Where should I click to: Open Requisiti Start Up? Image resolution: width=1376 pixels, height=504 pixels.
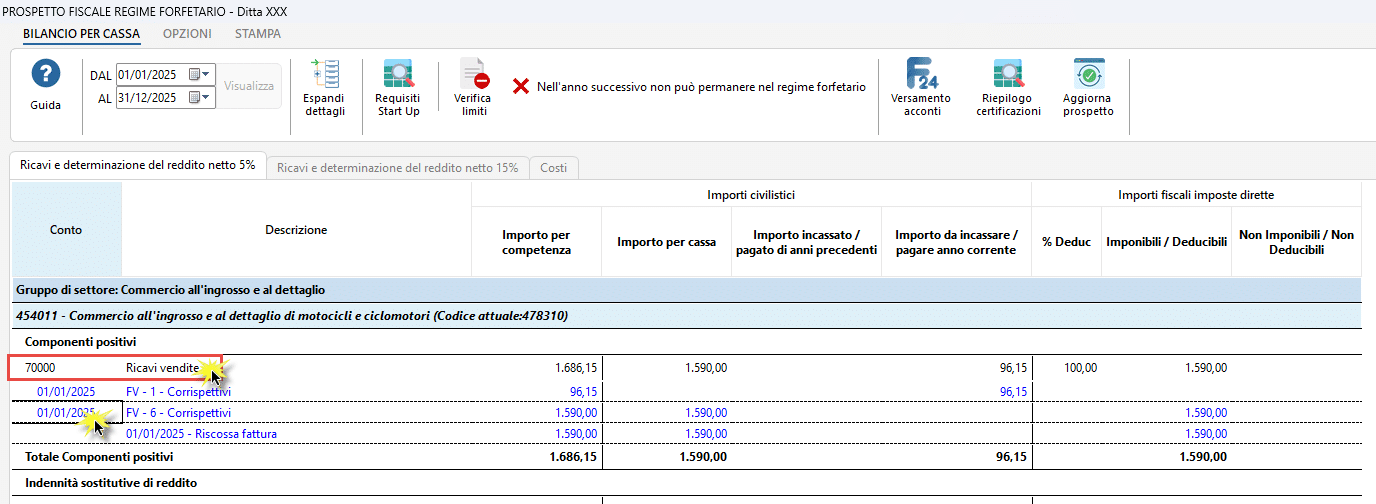398,76
